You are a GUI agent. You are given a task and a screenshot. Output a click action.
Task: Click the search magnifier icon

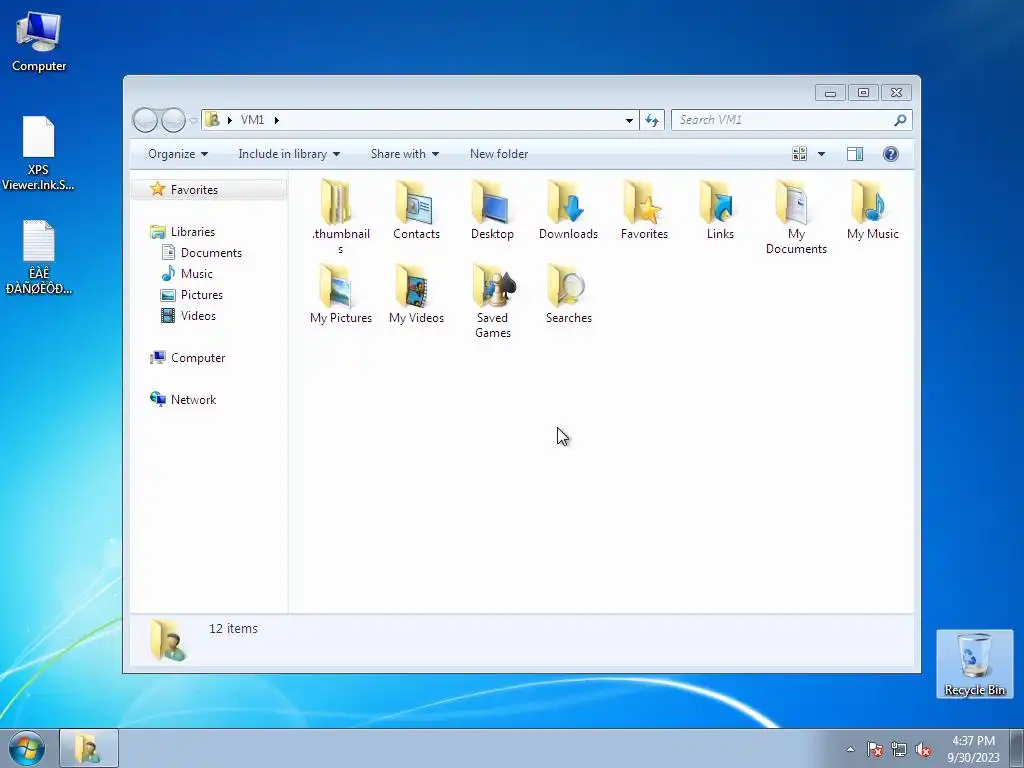900,120
